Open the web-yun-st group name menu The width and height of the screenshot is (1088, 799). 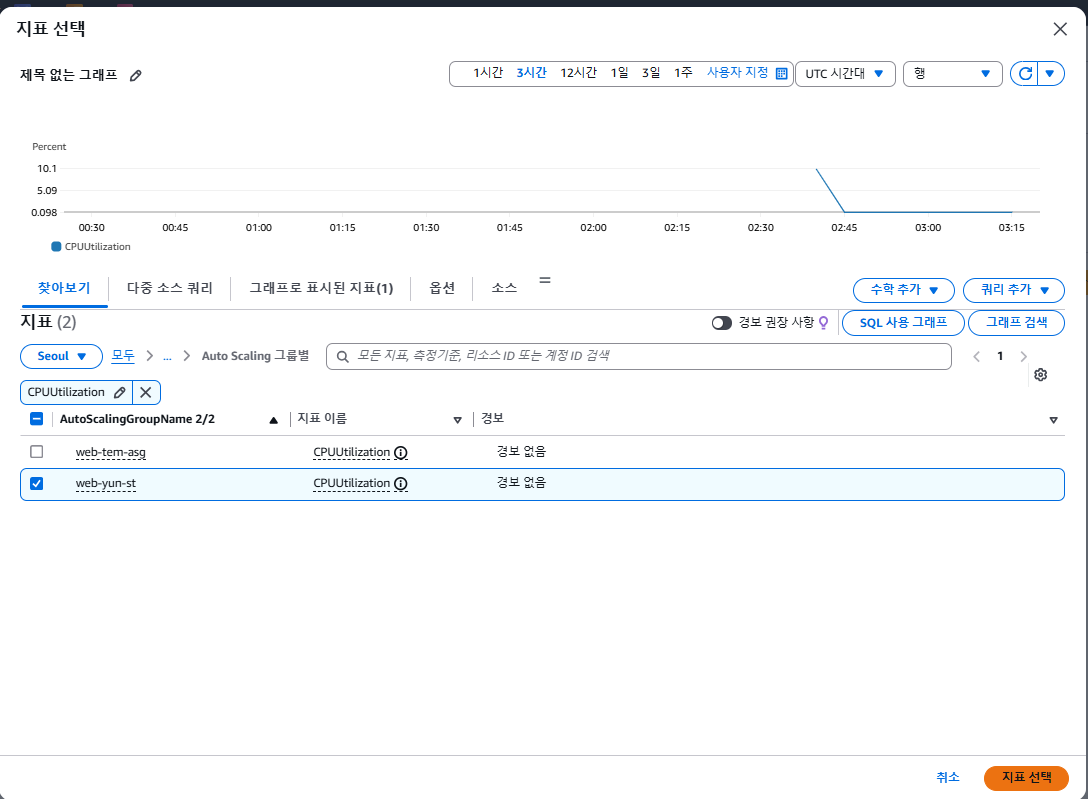(x=105, y=483)
